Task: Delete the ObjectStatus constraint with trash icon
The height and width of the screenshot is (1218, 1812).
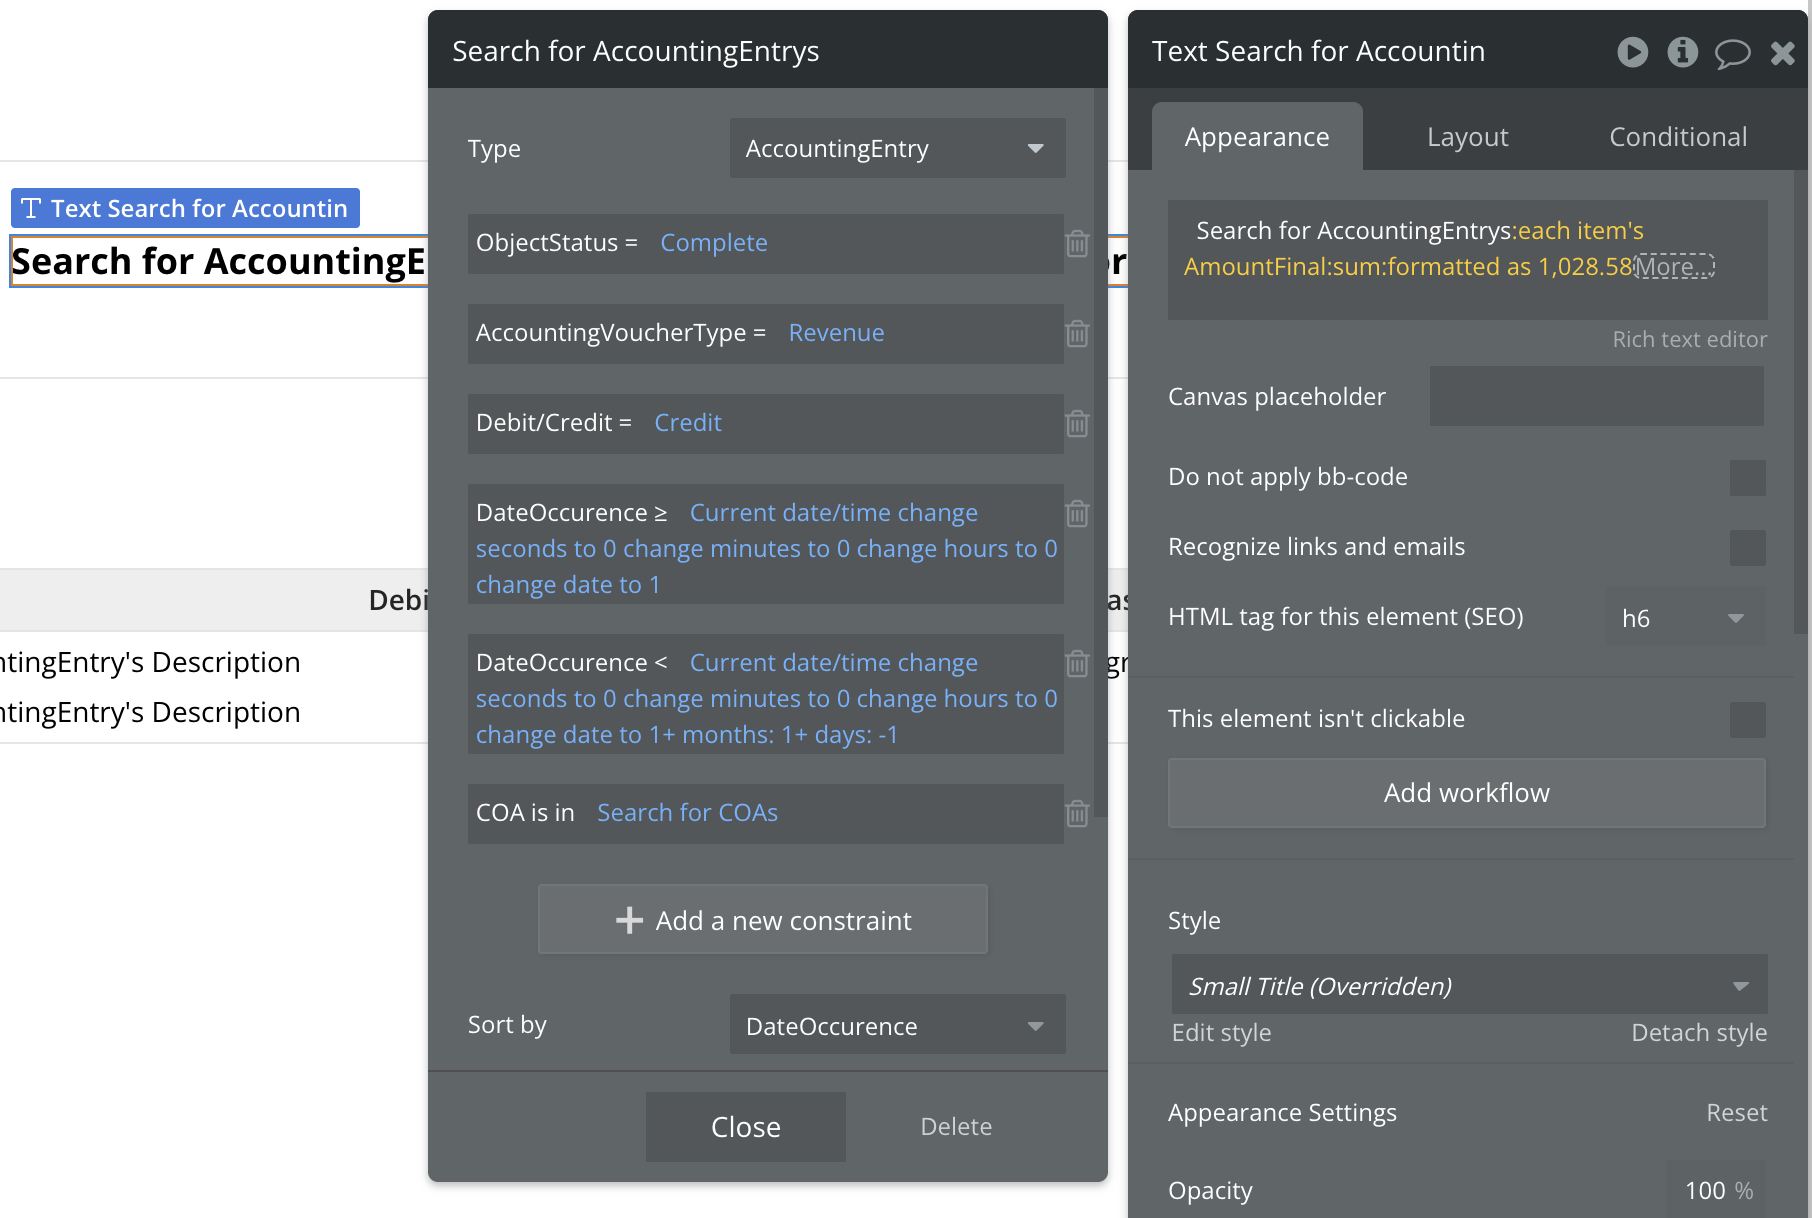Action: pos(1077,244)
